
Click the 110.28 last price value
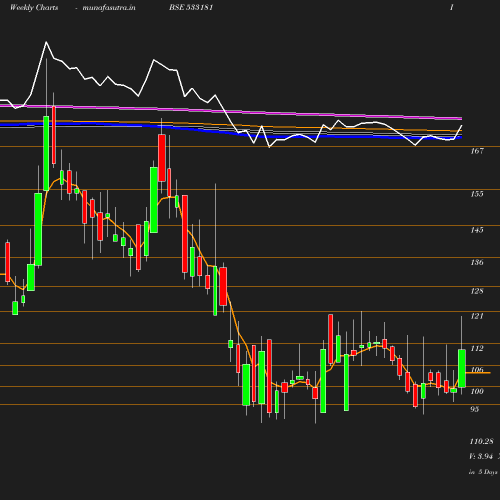(x=481, y=441)
